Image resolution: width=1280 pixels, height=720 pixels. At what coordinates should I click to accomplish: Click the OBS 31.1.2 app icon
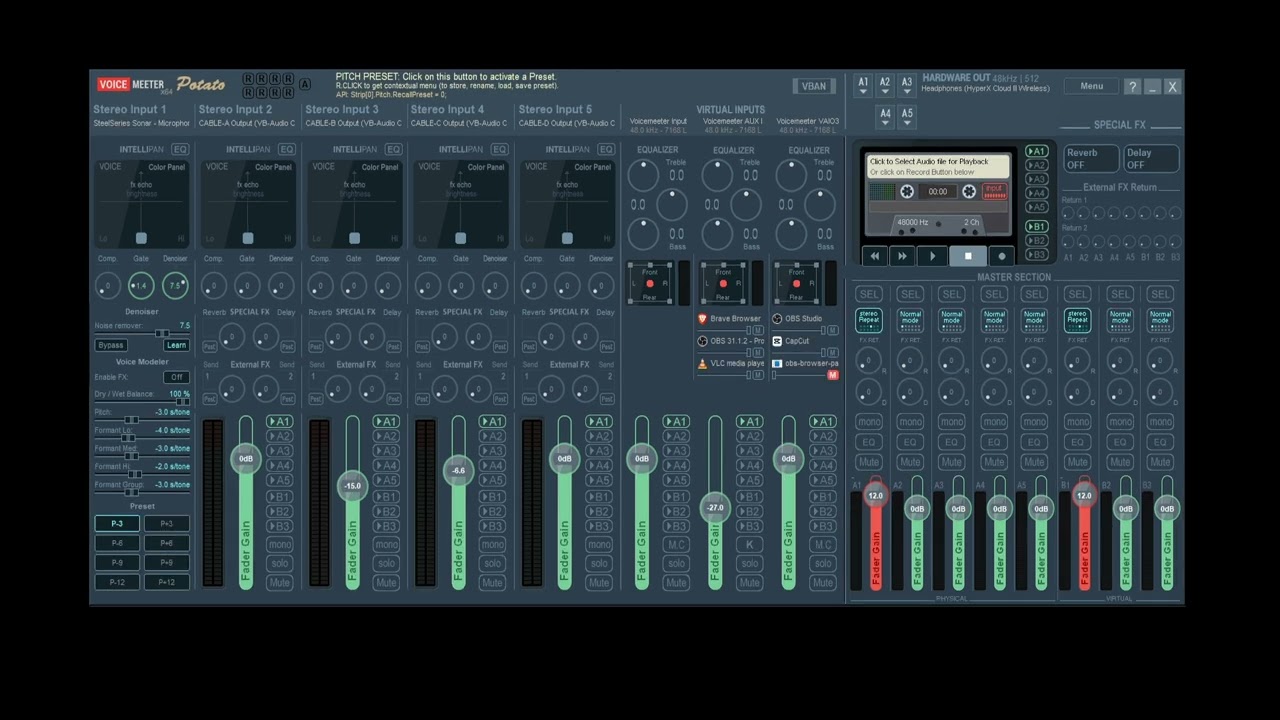click(x=702, y=341)
